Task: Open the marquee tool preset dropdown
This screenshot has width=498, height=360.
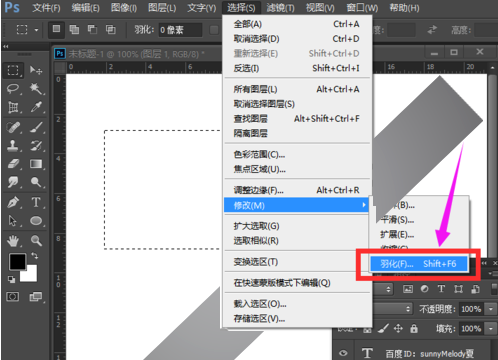Action: click(x=36, y=30)
